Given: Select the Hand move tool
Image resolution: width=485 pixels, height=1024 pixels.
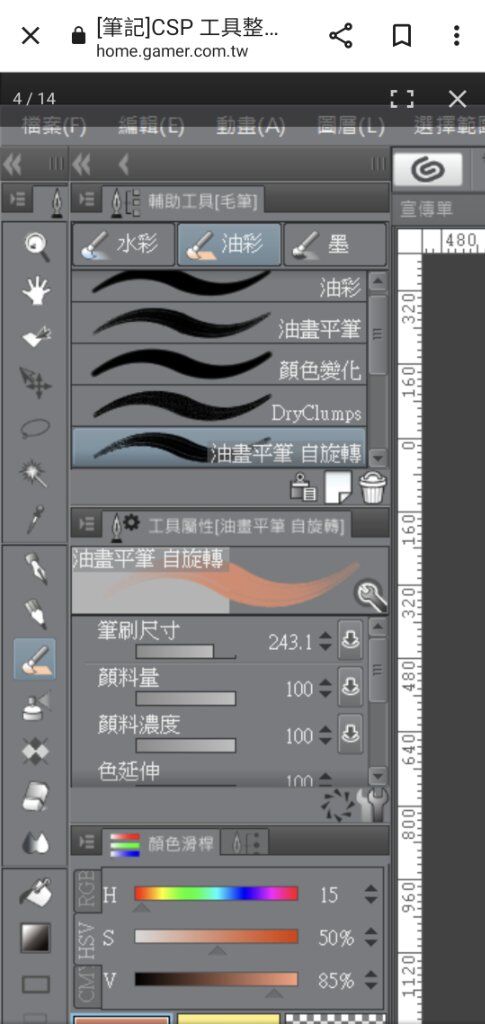Looking at the screenshot, I should pyautogui.click(x=36, y=291).
